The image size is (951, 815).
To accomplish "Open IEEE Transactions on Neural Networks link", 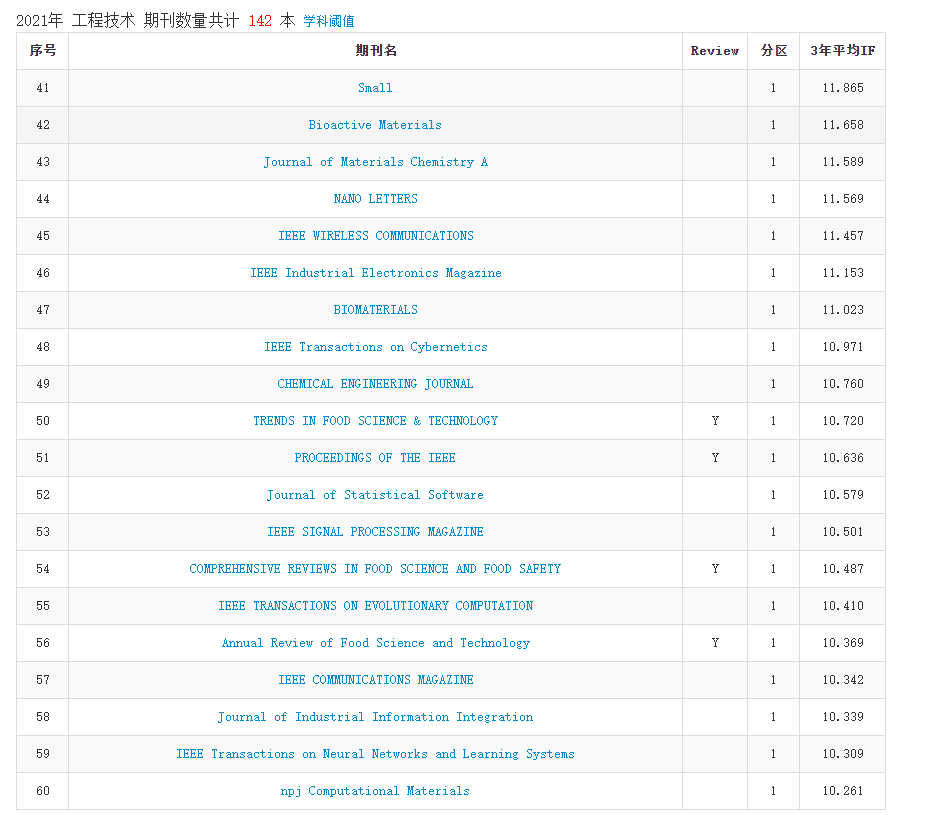I will [x=375, y=754].
